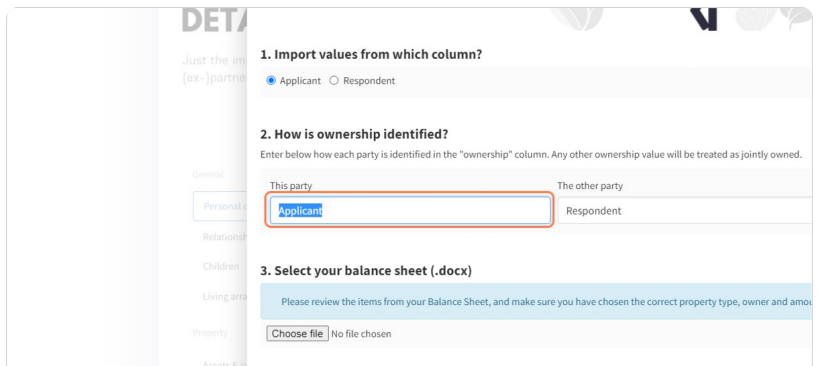818x366 pixels.
Task: Click the Import values column heading
Action: click(x=371, y=54)
